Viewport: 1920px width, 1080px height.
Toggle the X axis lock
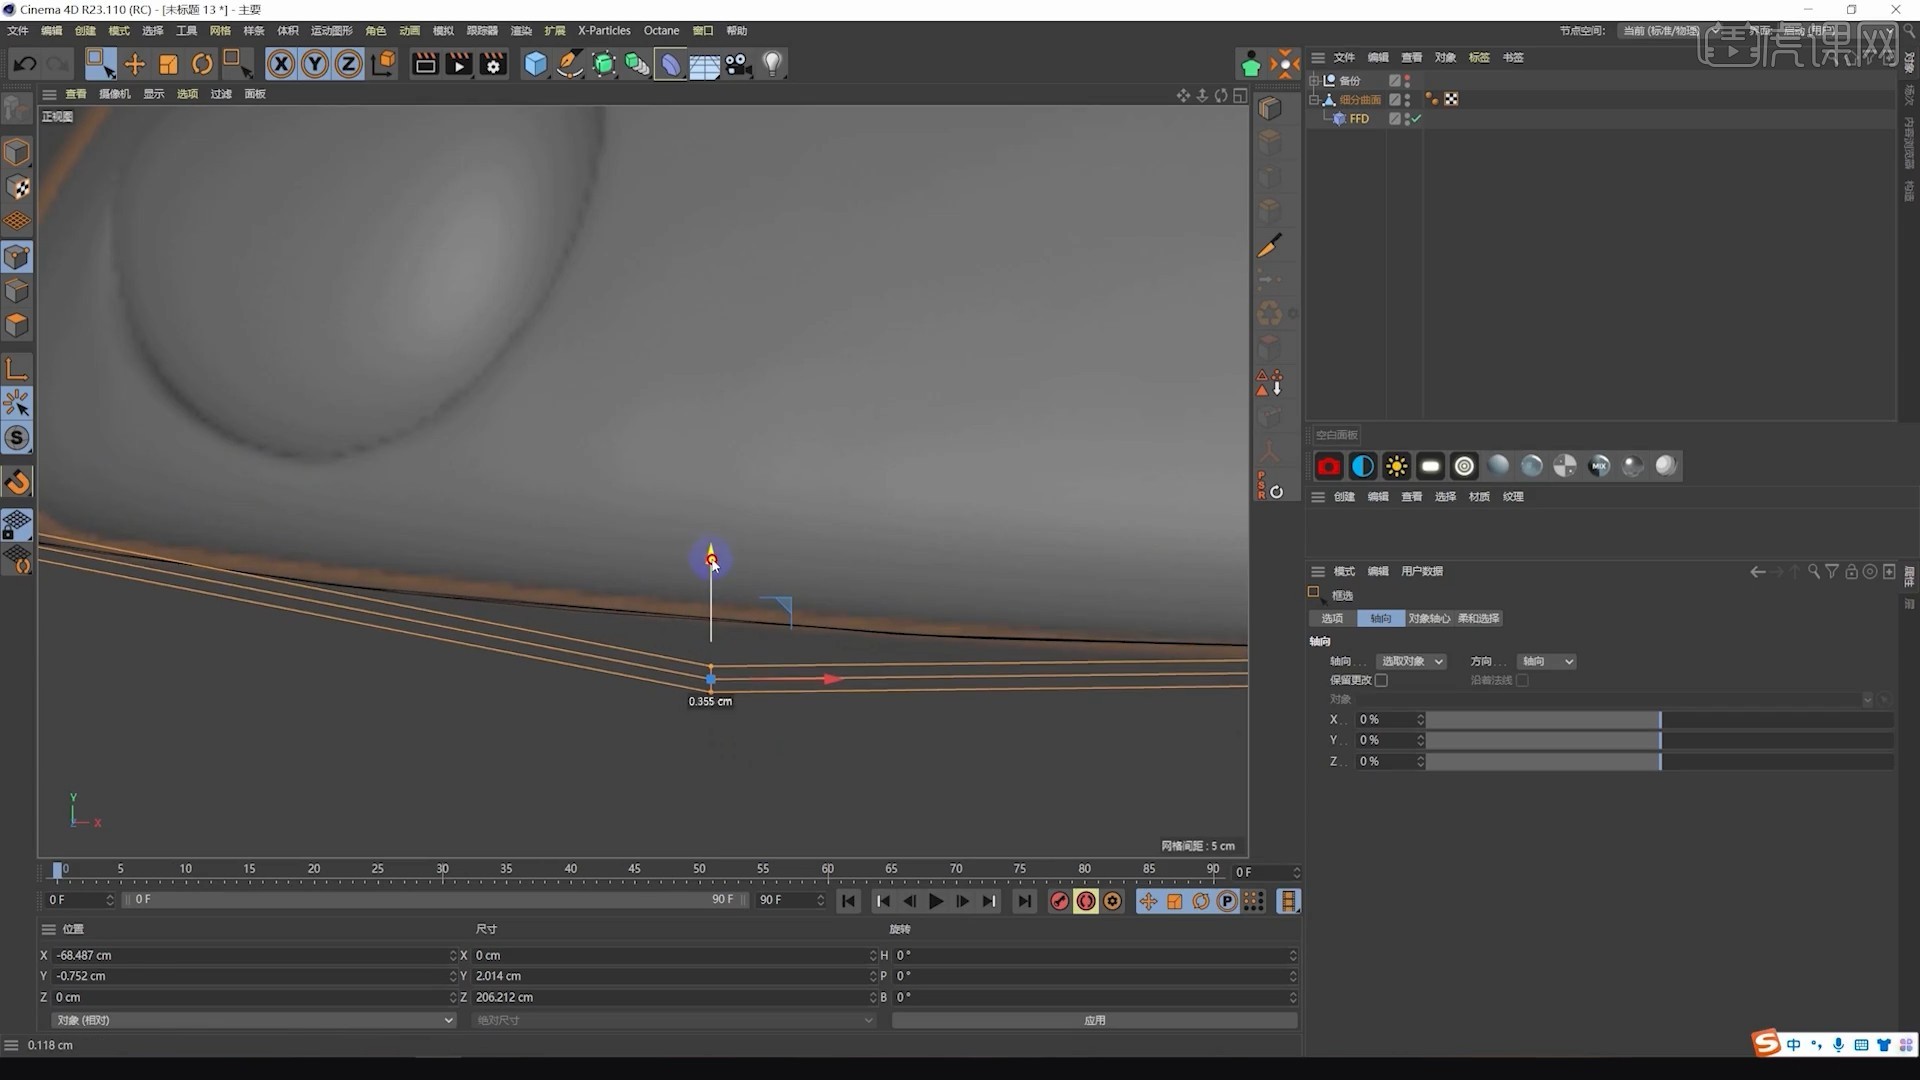pyautogui.click(x=281, y=64)
